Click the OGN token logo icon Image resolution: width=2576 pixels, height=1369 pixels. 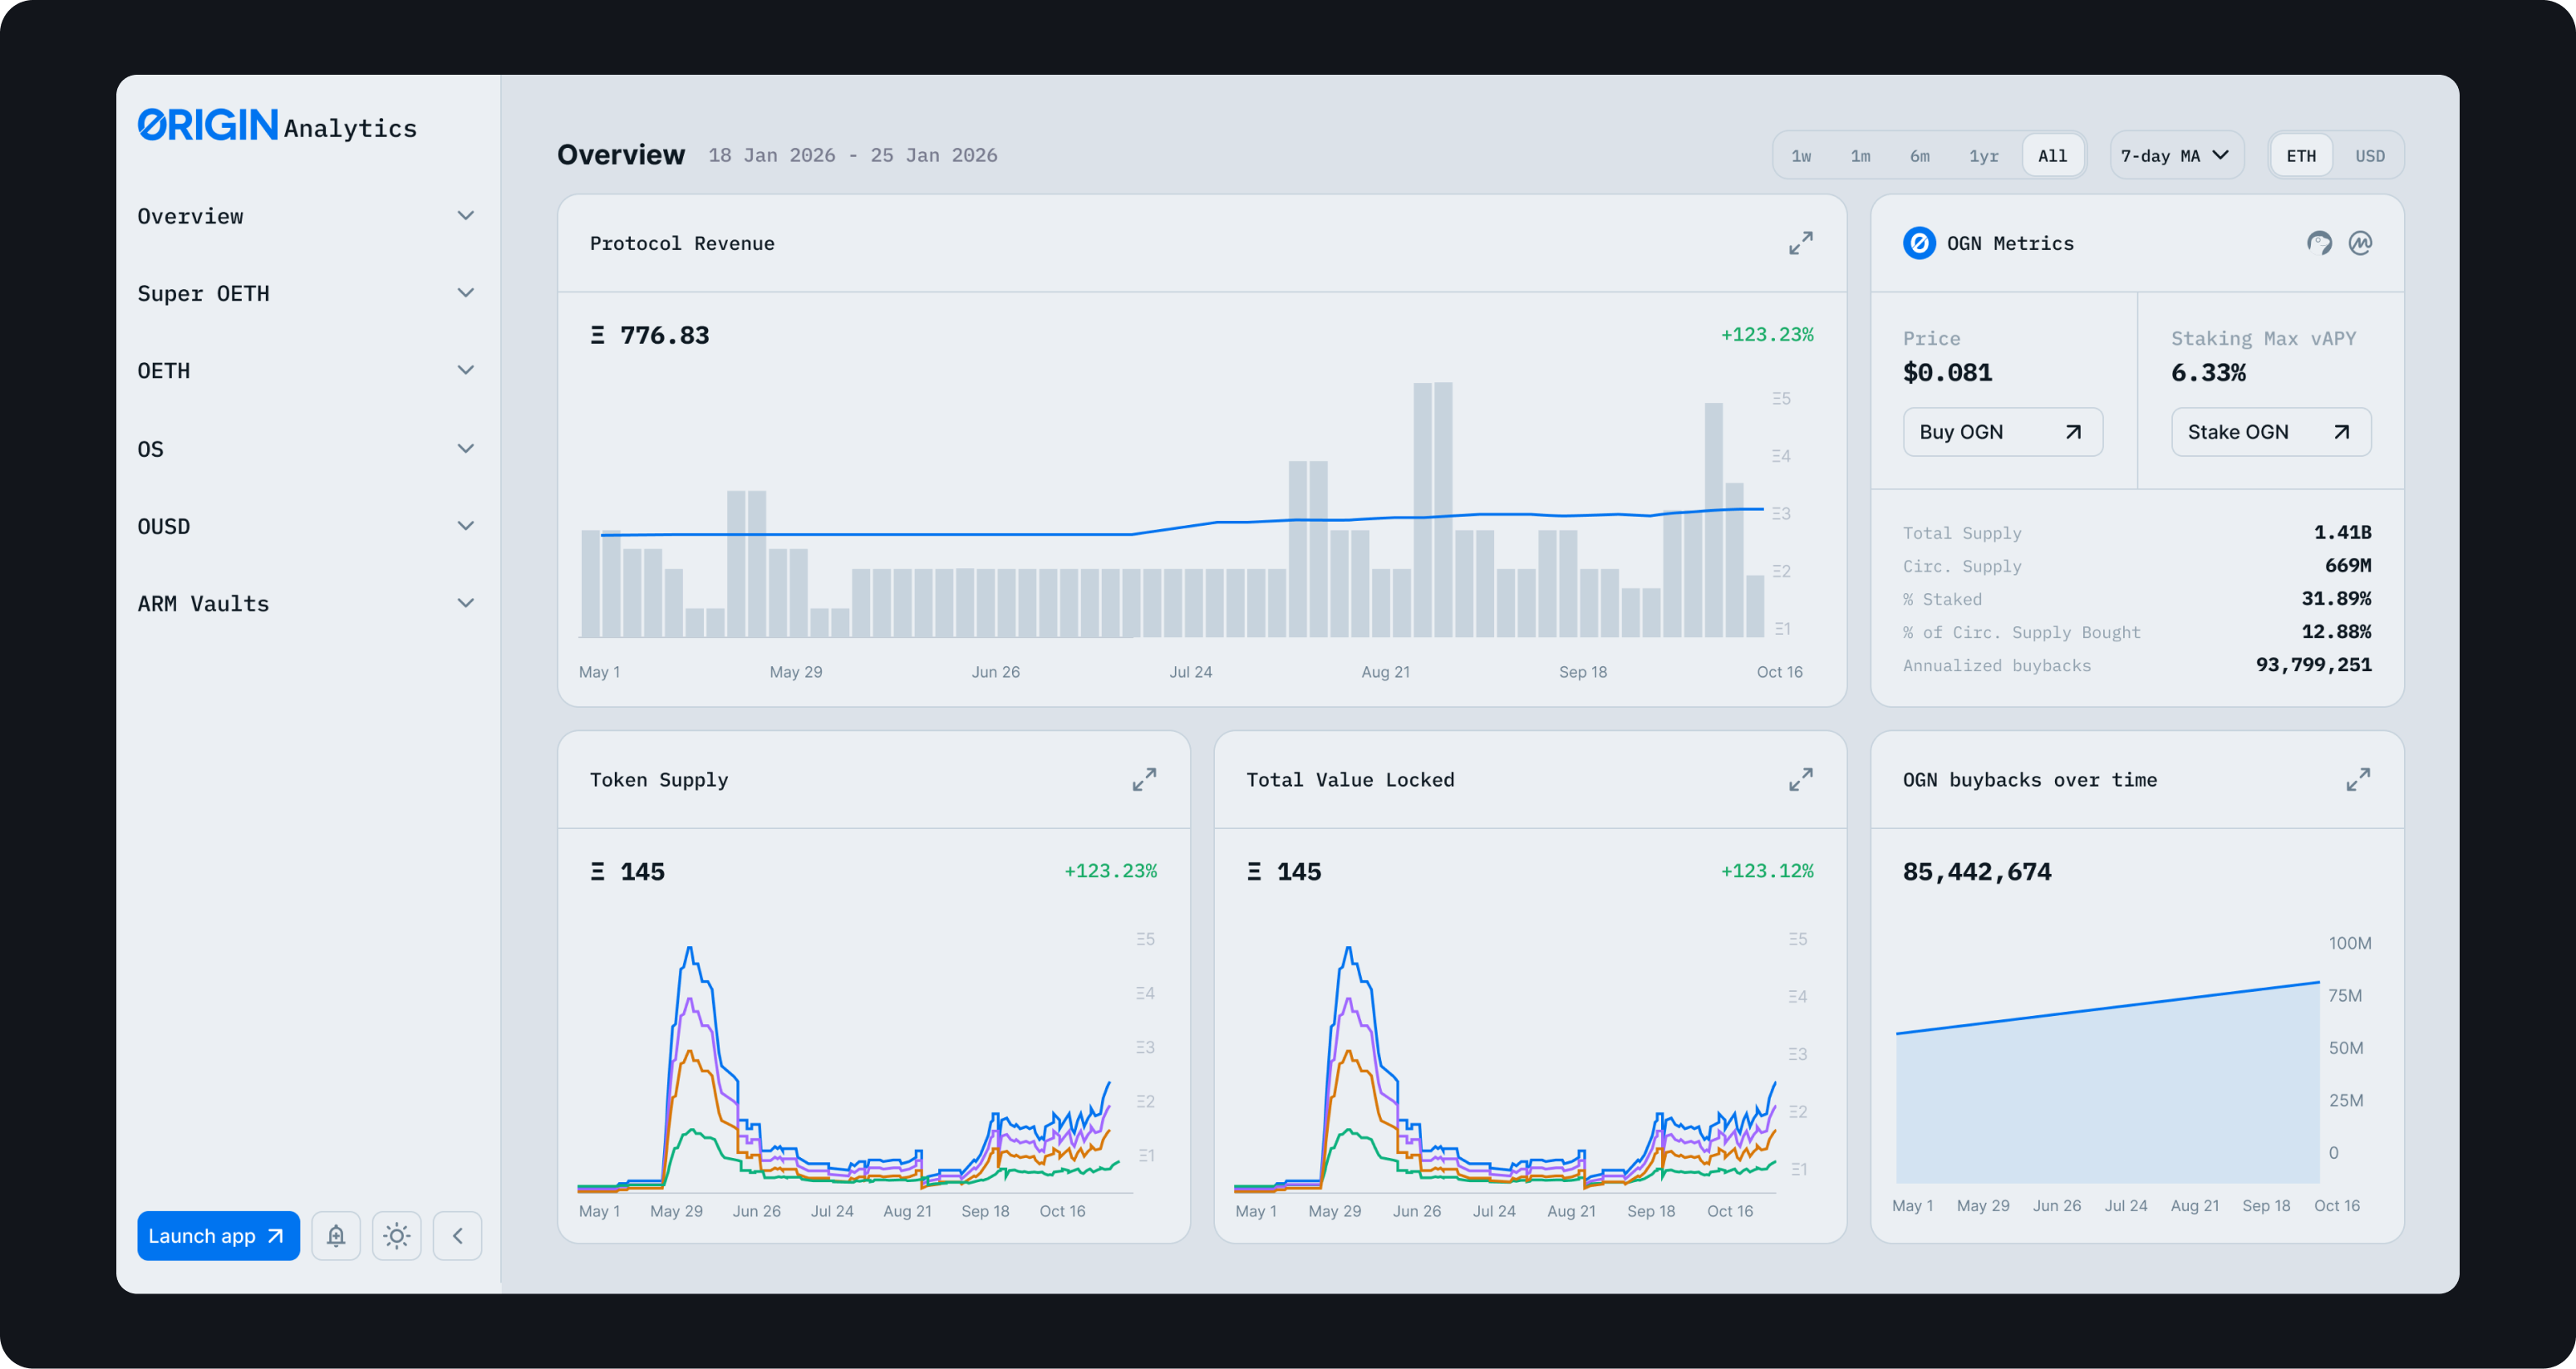(1919, 243)
